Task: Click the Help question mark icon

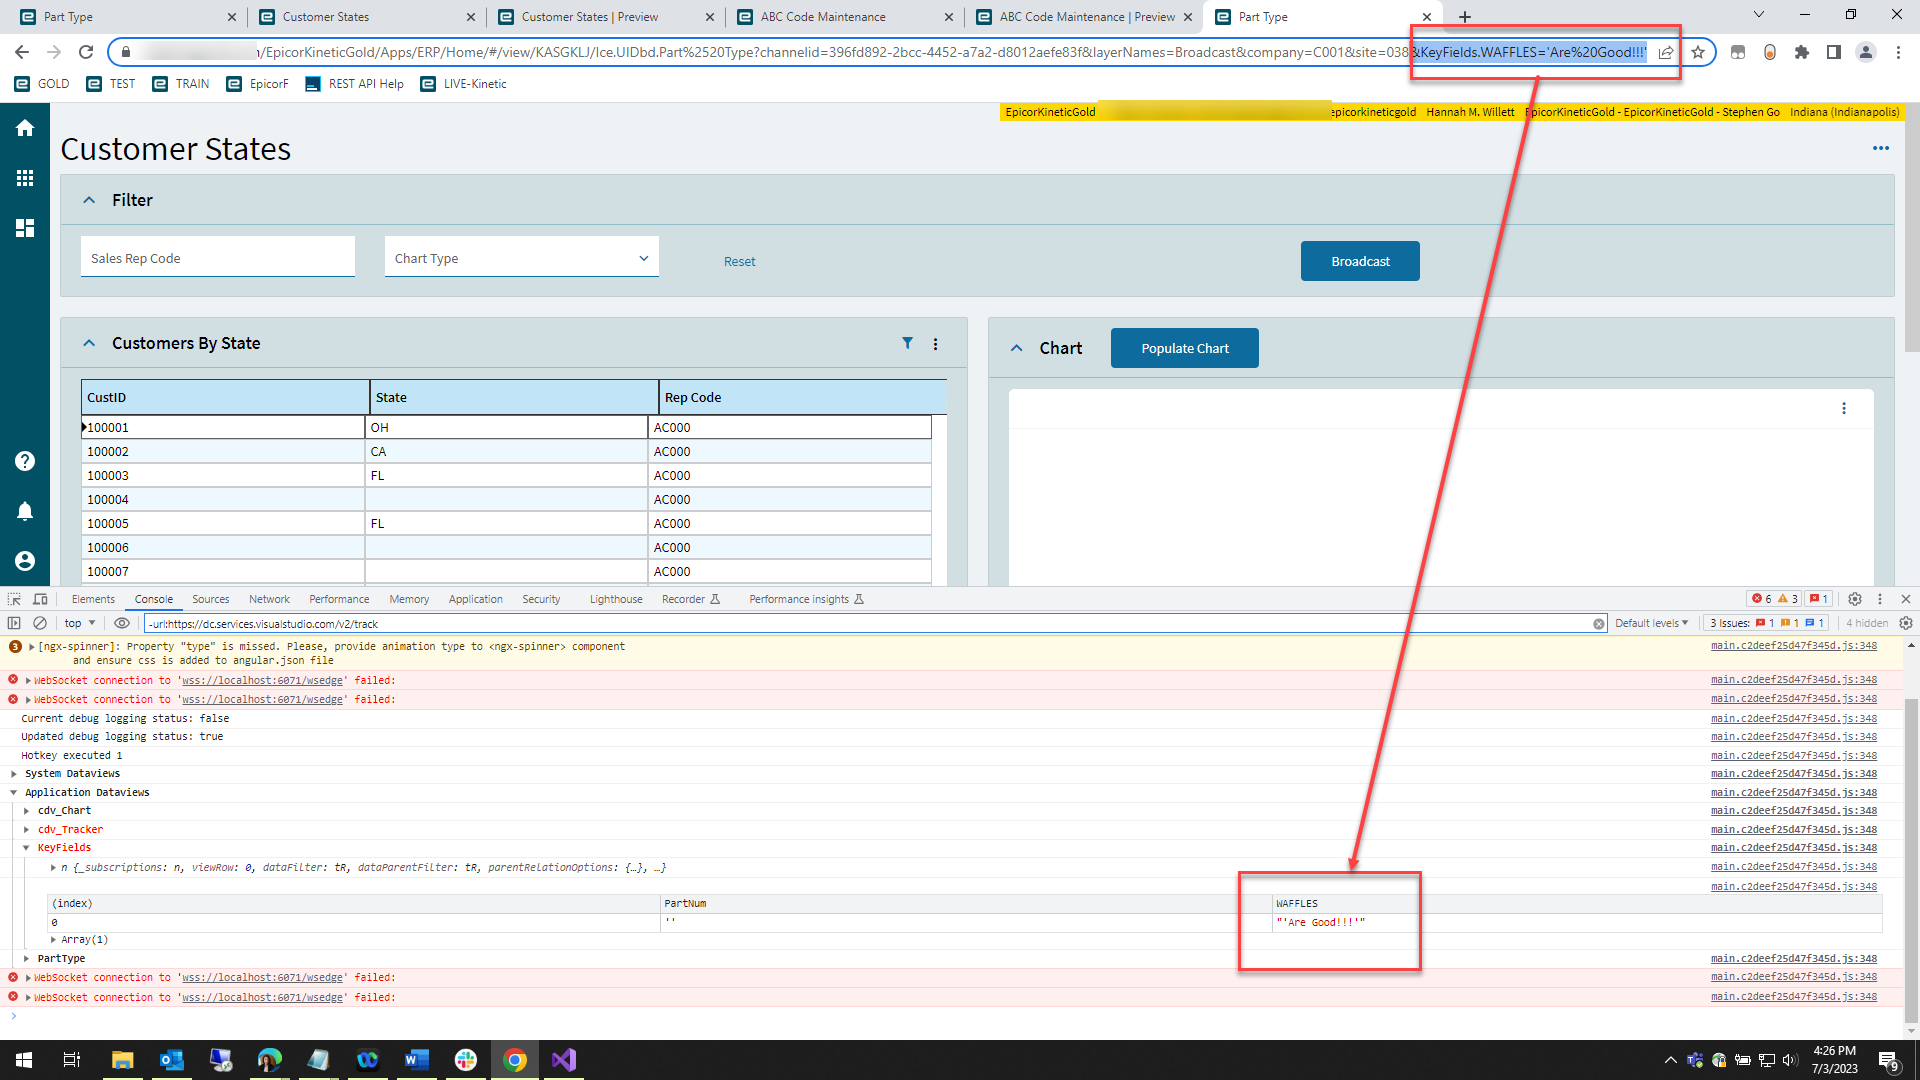Action: click(24, 460)
